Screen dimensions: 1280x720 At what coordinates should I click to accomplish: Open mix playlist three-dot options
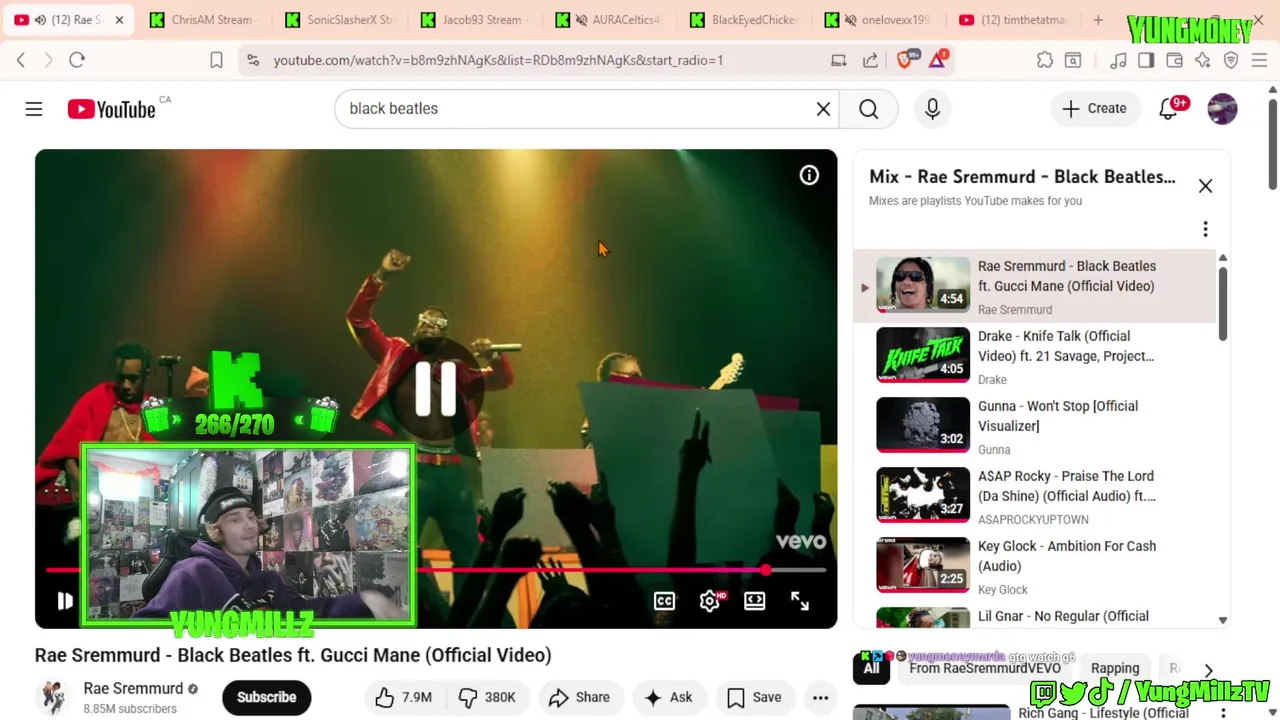(1205, 229)
